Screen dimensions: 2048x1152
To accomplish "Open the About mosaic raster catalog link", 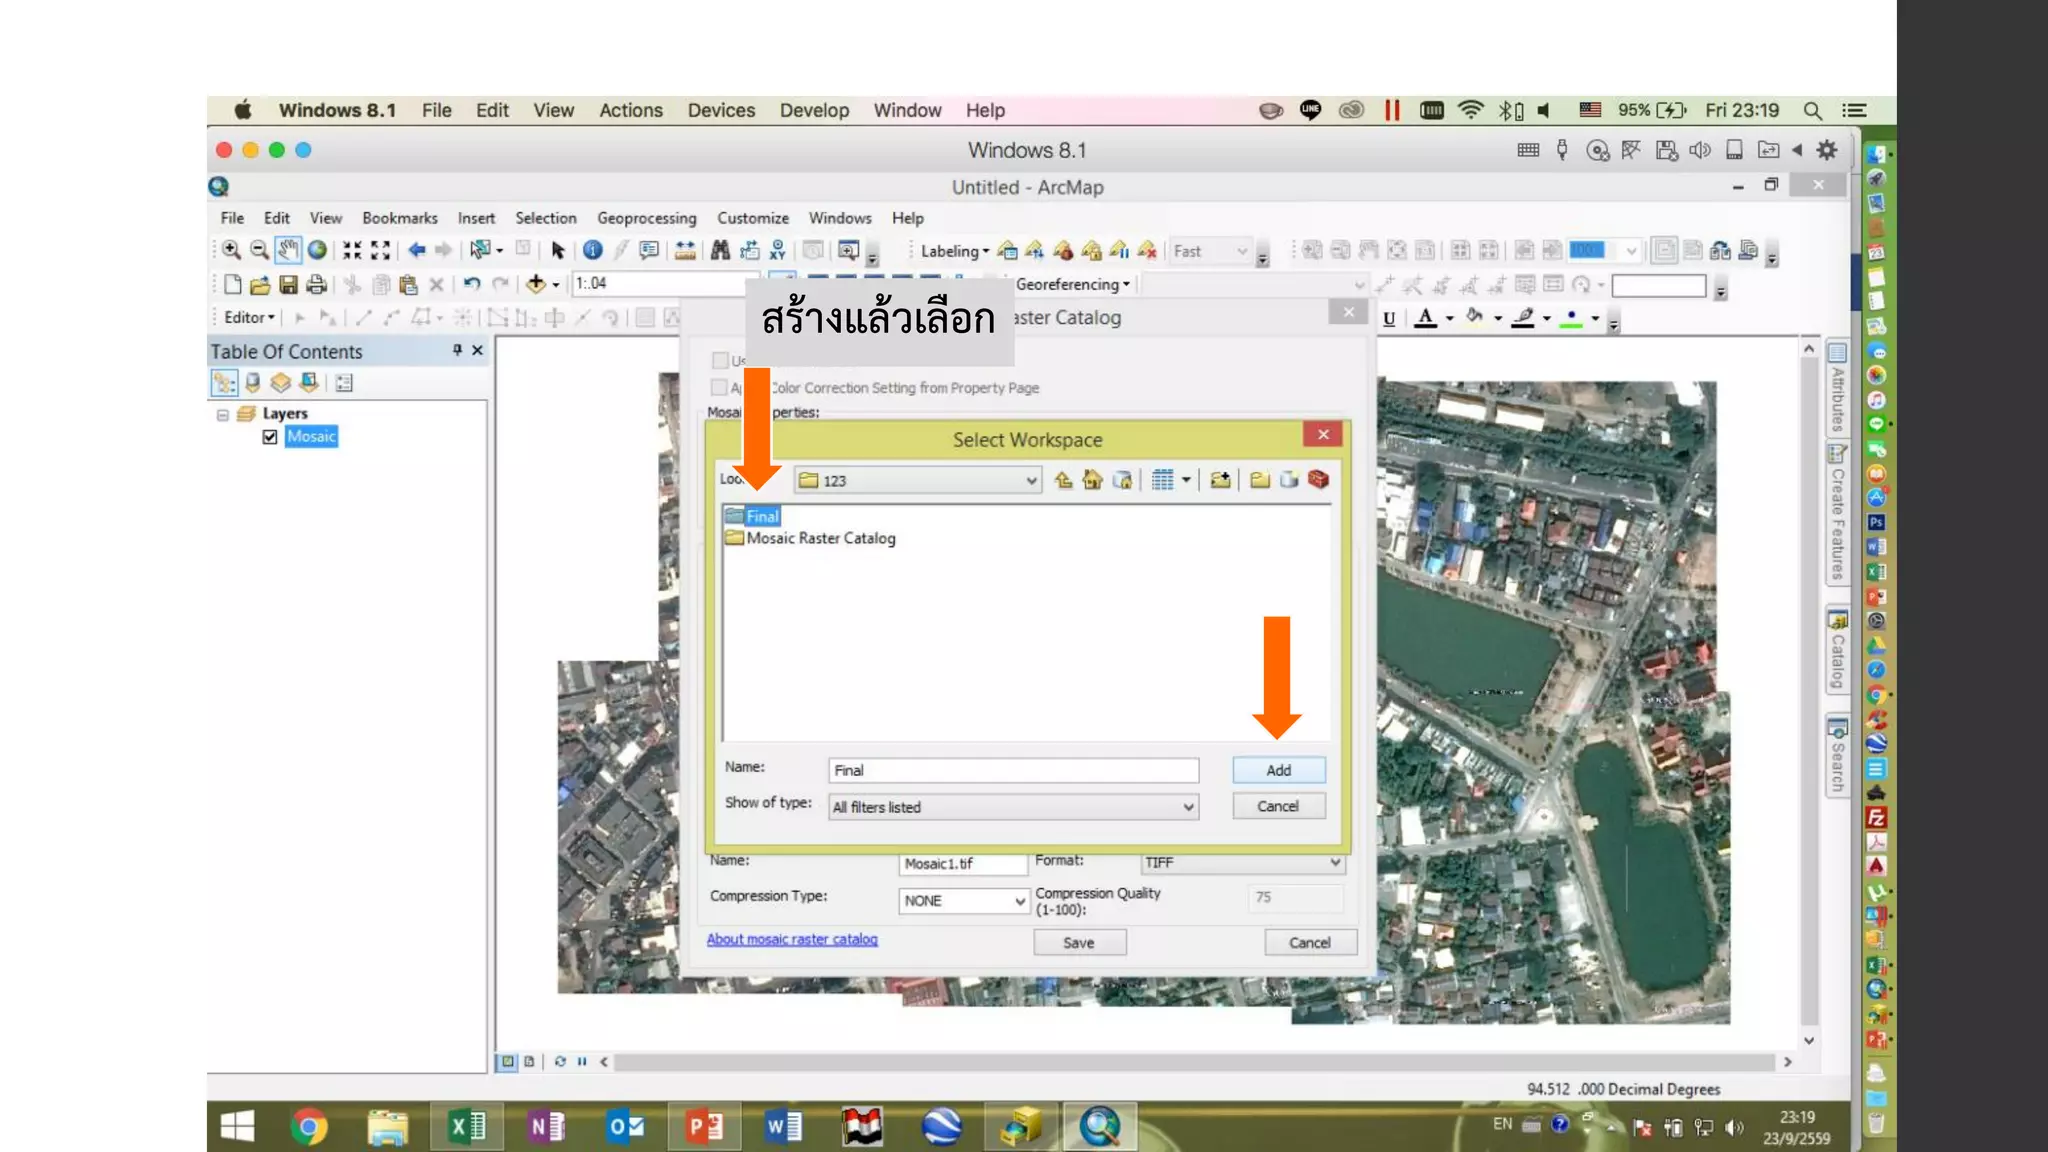I will tap(791, 939).
